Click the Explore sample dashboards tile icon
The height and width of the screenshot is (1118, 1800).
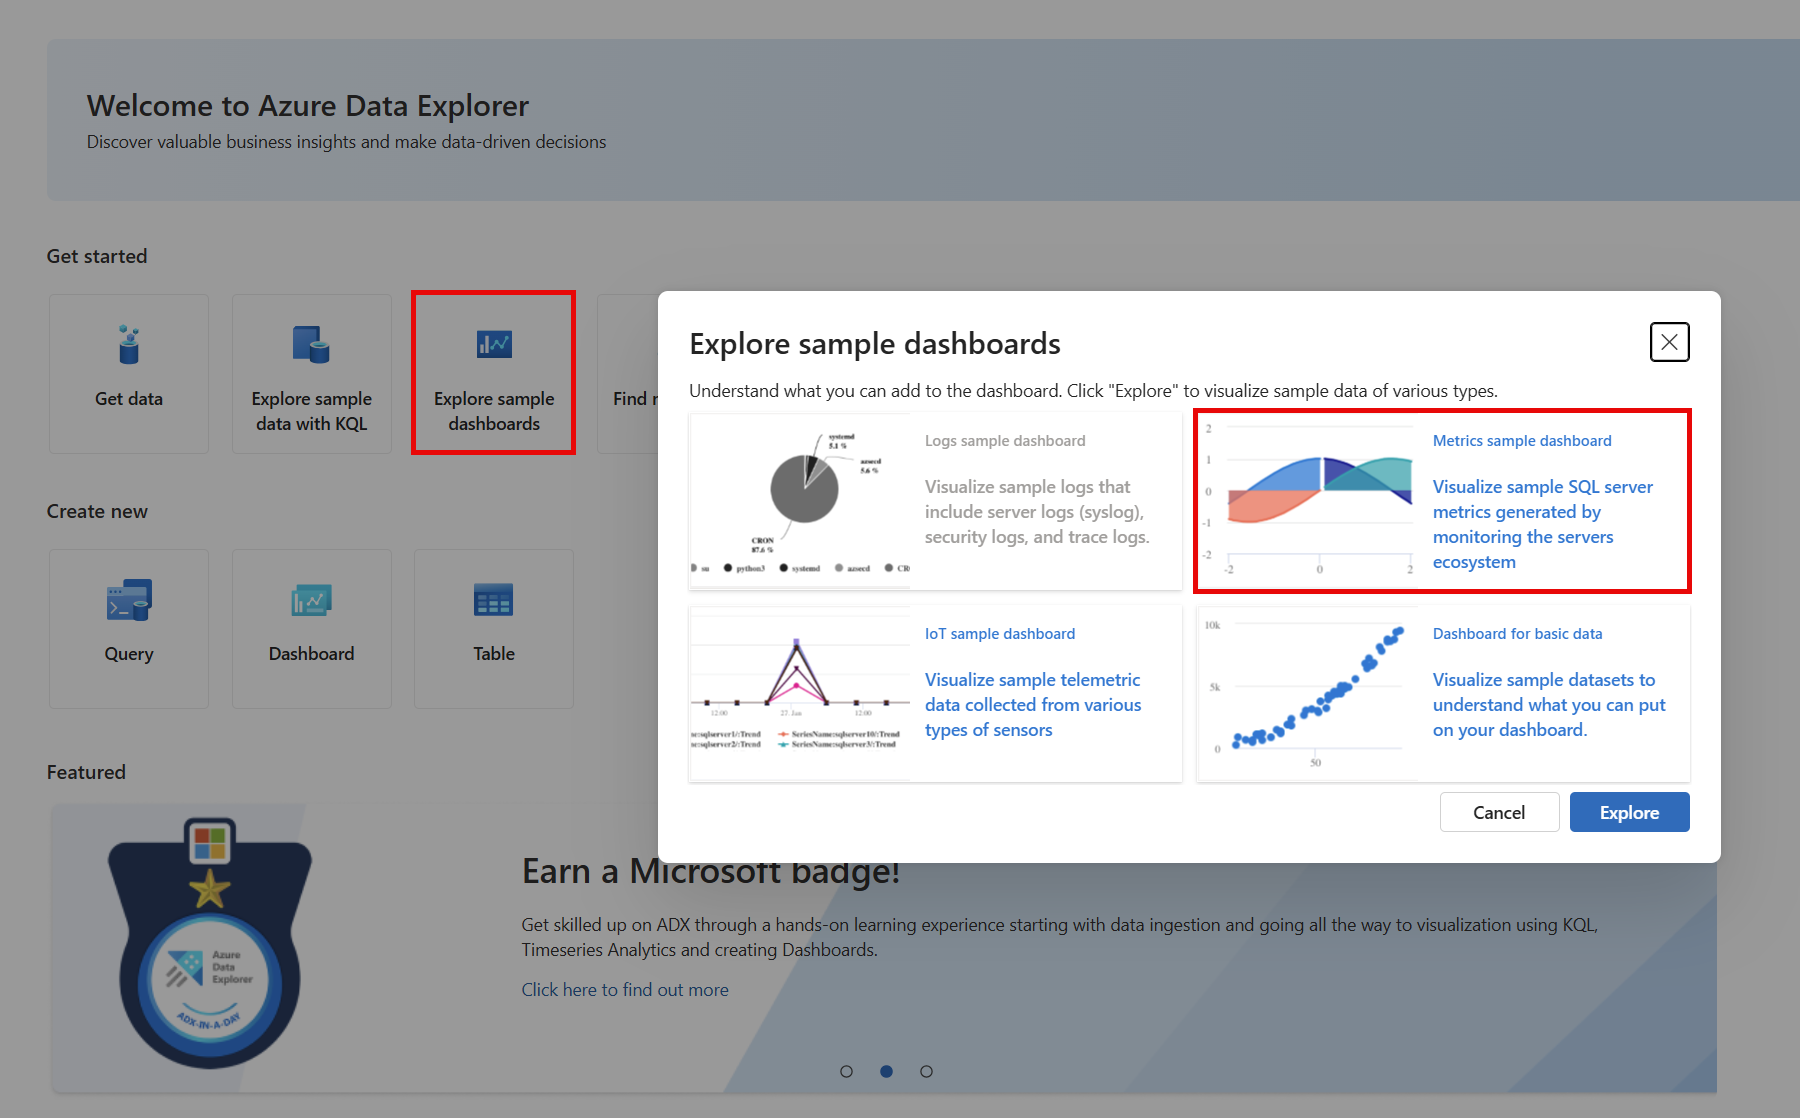tap(493, 343)
